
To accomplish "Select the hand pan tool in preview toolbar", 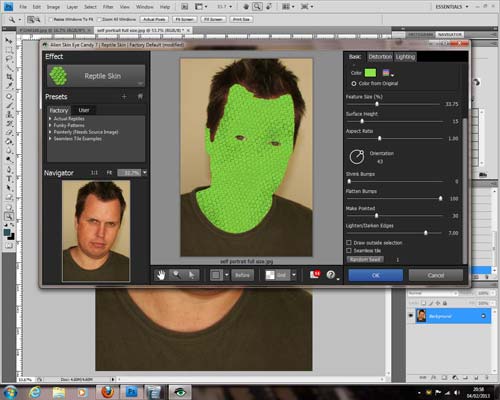I will coord(161,275).
